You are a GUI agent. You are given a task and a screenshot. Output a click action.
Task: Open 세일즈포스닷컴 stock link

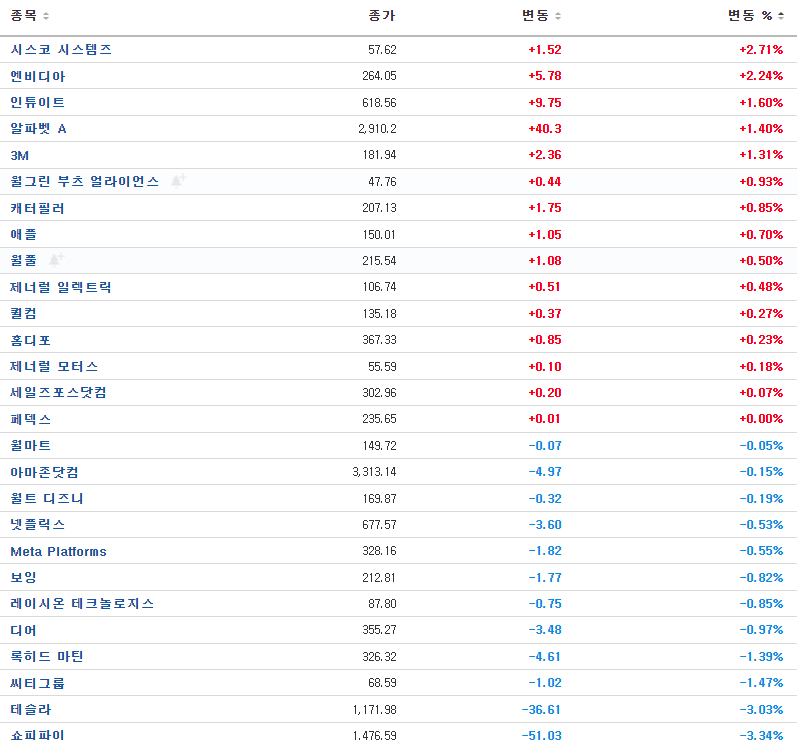[x=58, y=392]
